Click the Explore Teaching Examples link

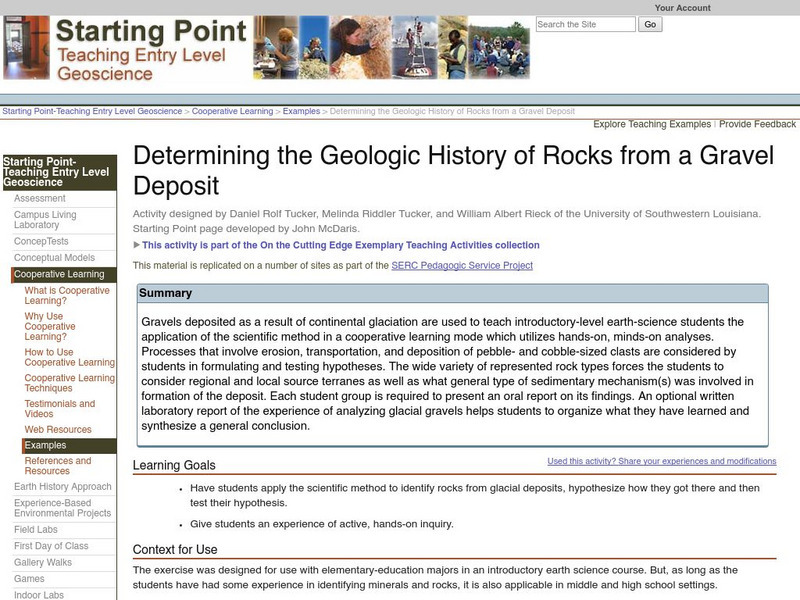651,124
